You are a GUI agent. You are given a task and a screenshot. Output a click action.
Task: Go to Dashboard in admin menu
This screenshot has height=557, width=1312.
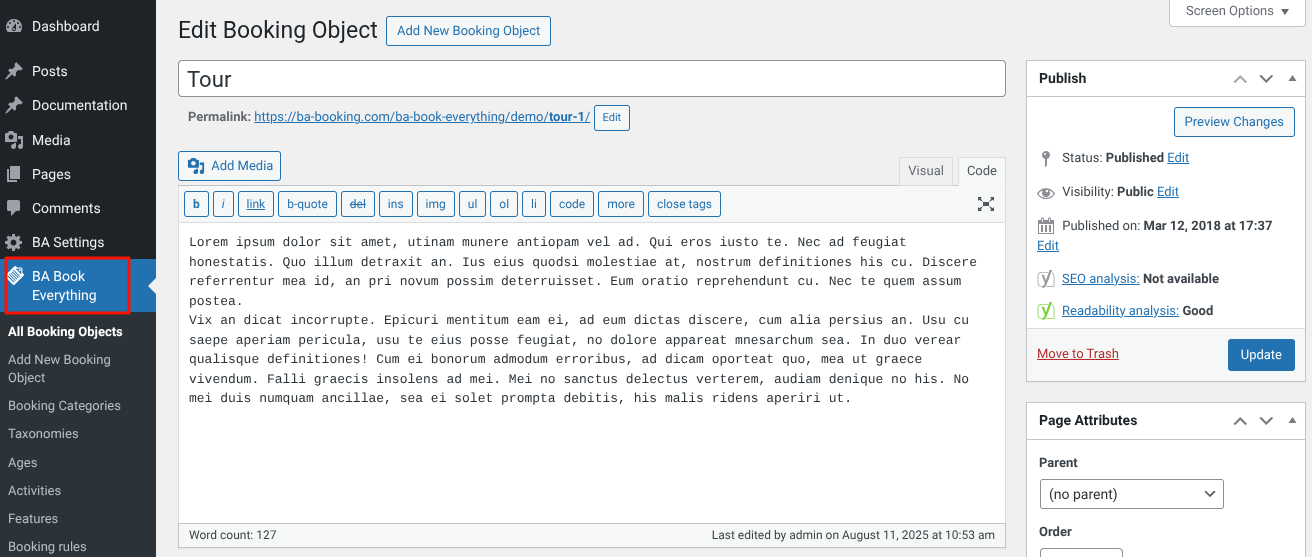point(65,26)
